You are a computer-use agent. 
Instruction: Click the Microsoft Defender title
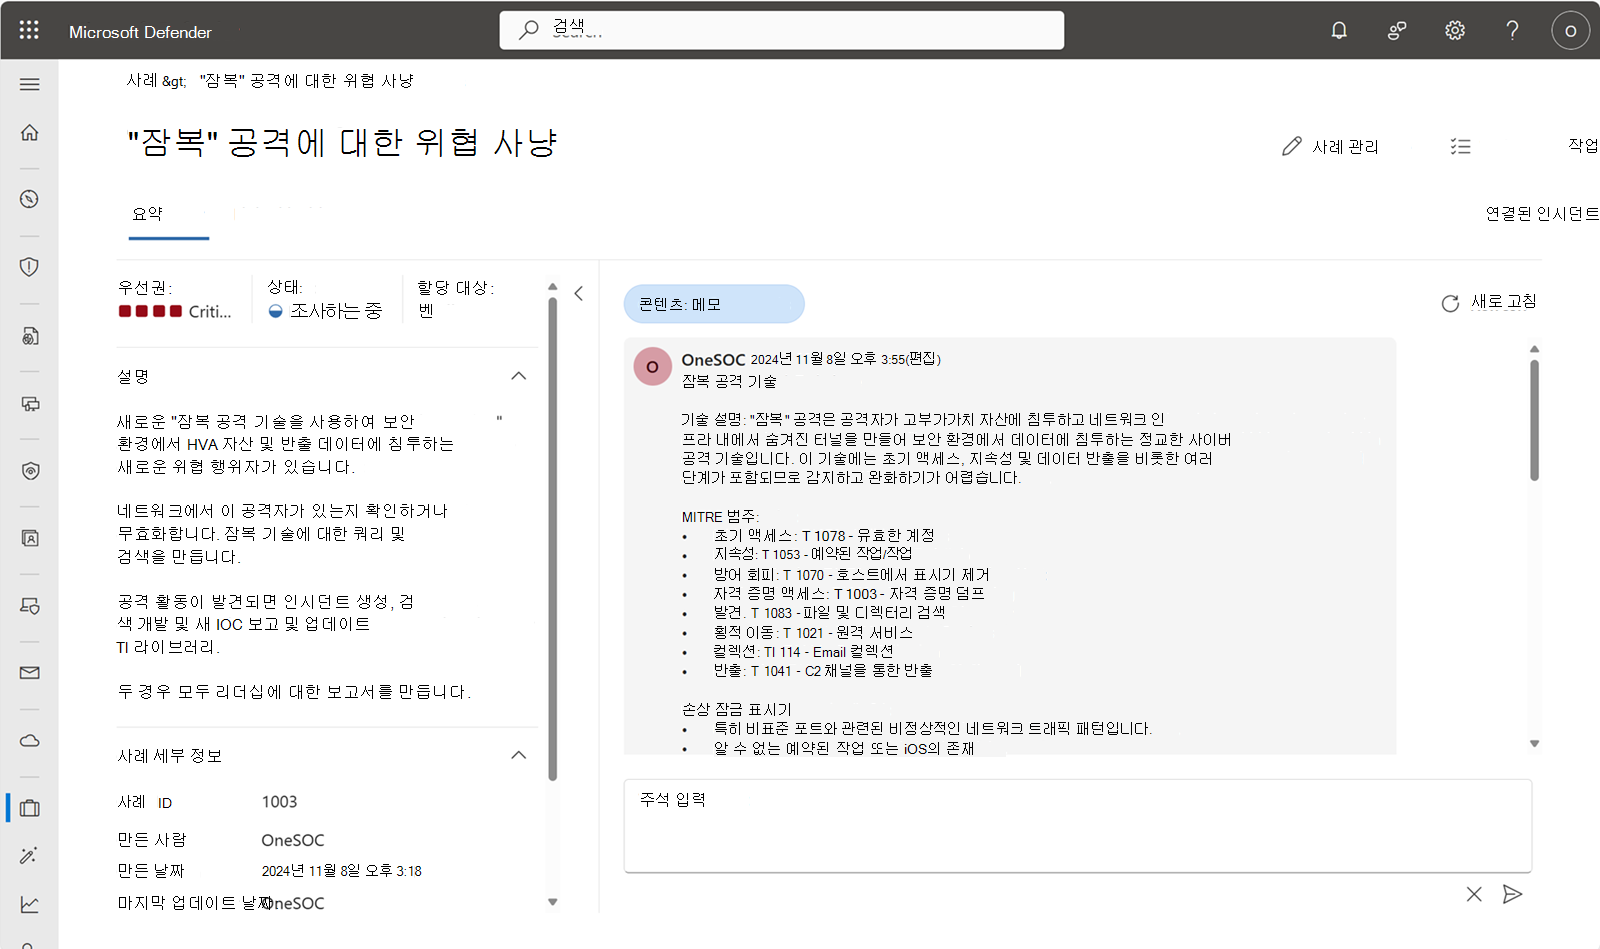[x=140, y=32]
